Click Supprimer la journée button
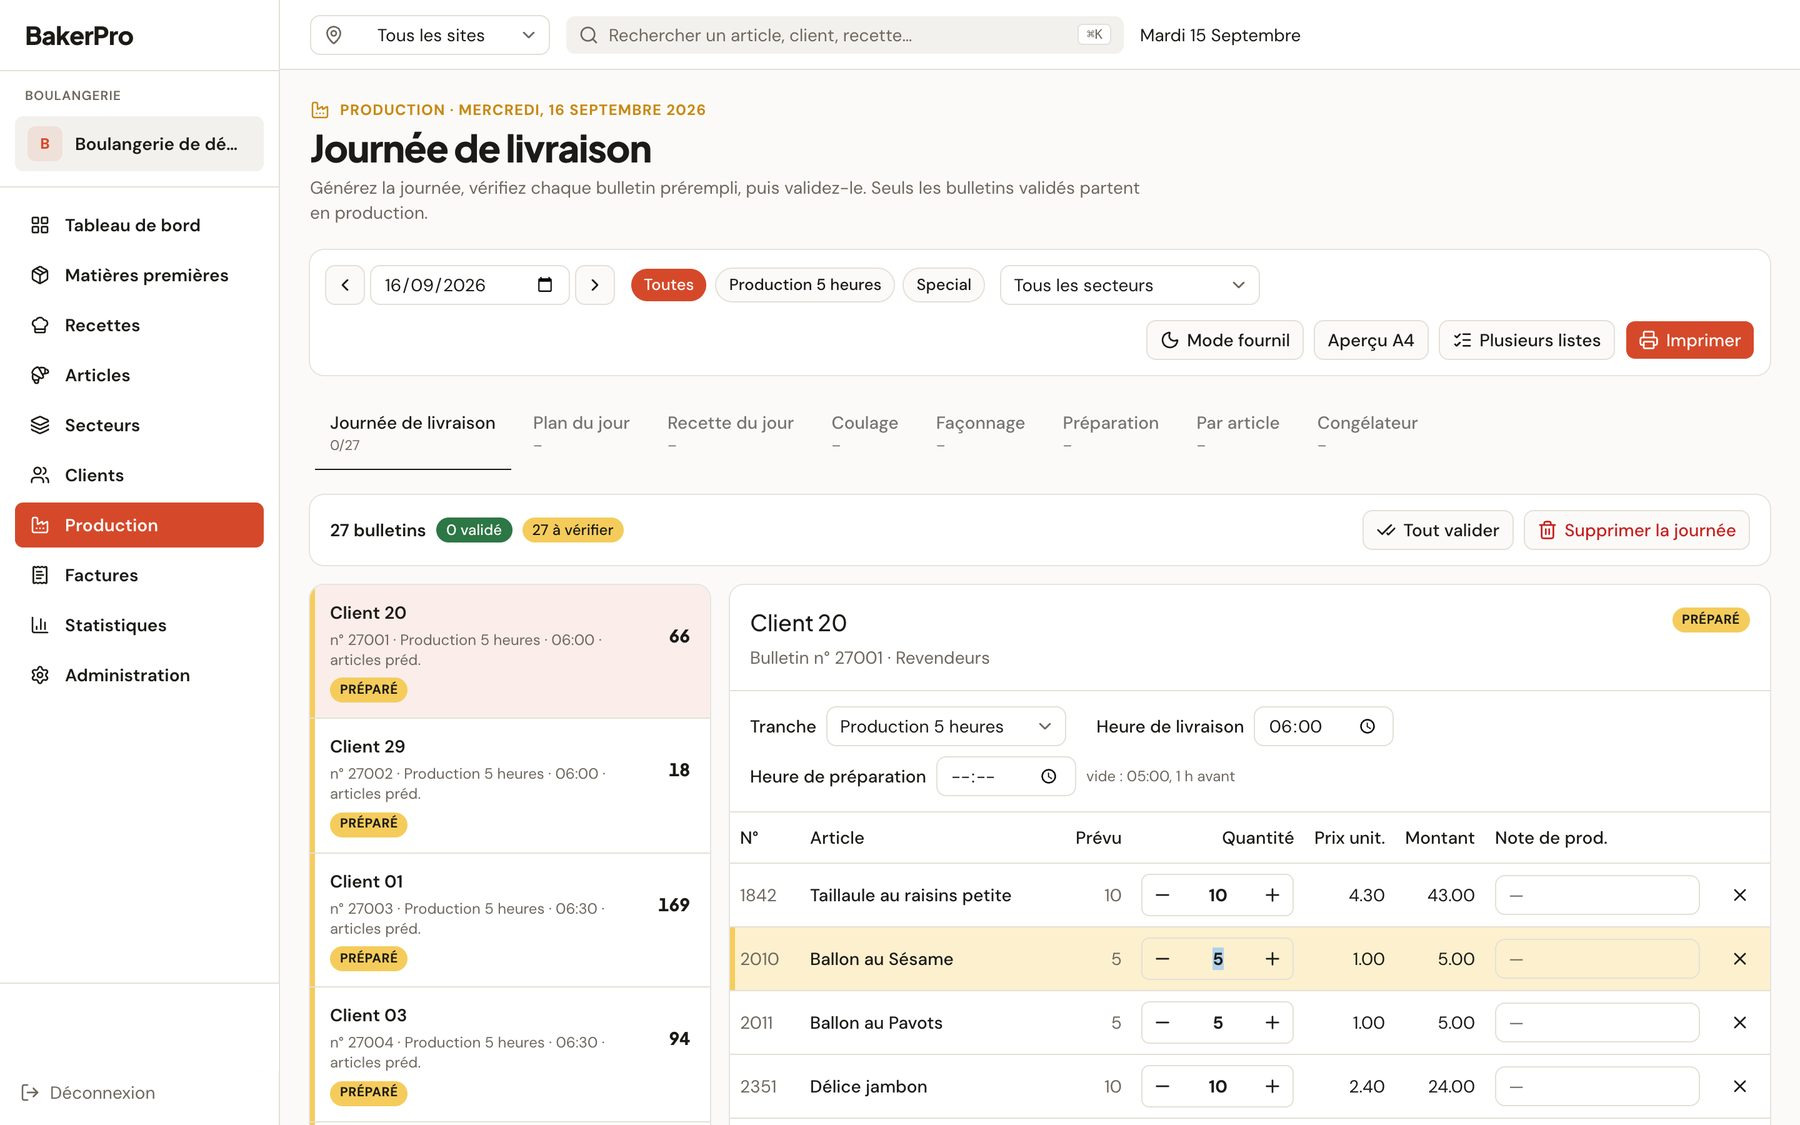This screenshot has height=1125, width=1800. [1636, 530]
